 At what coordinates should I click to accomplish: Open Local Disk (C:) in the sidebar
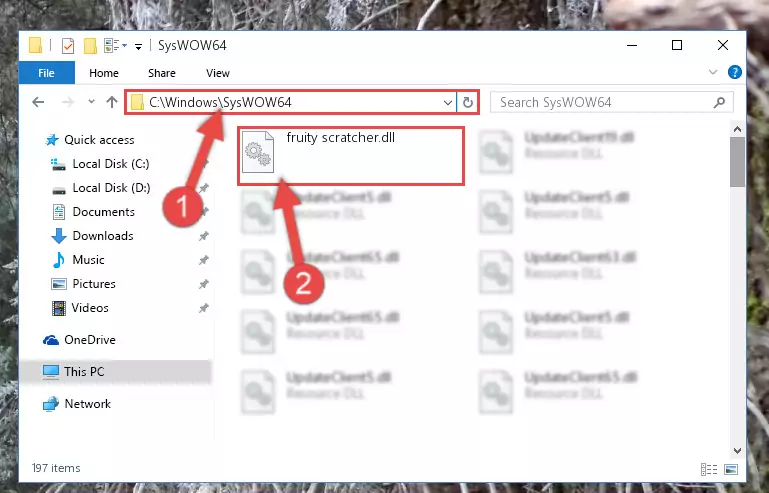(x=111, y=164)
